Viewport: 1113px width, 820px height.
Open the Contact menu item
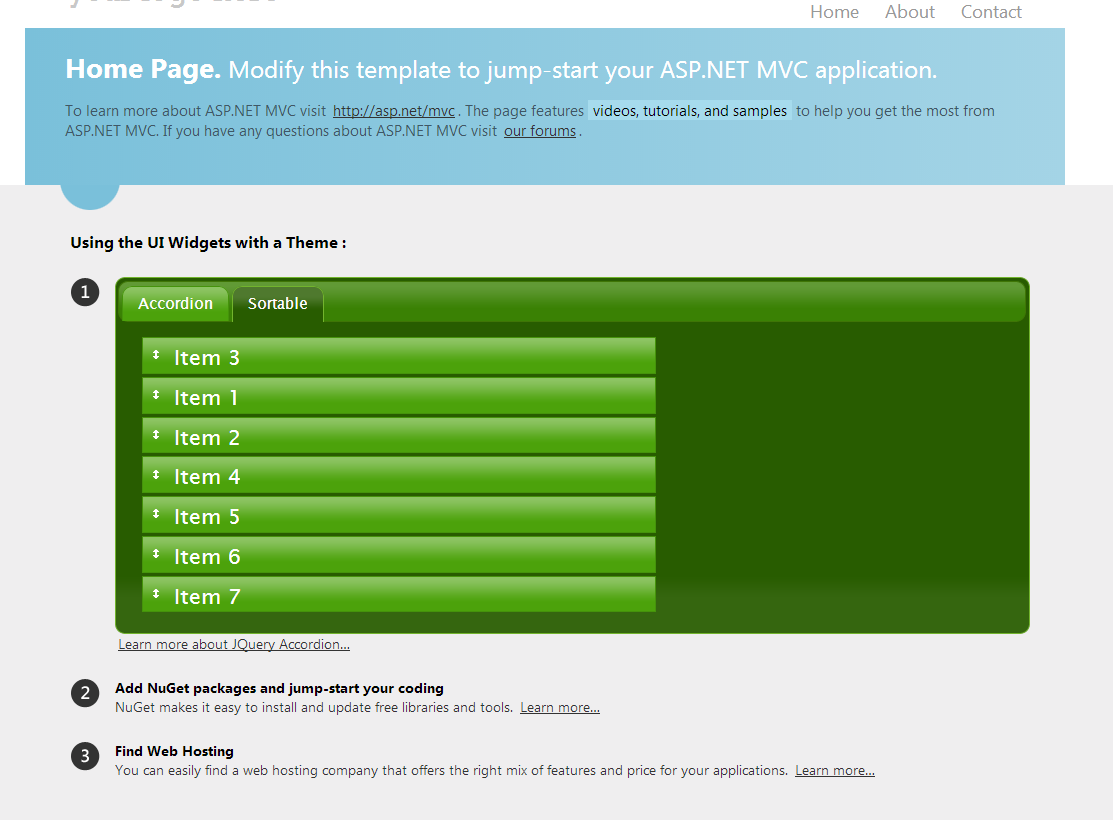pyautogui.click(x=991, y=12)
